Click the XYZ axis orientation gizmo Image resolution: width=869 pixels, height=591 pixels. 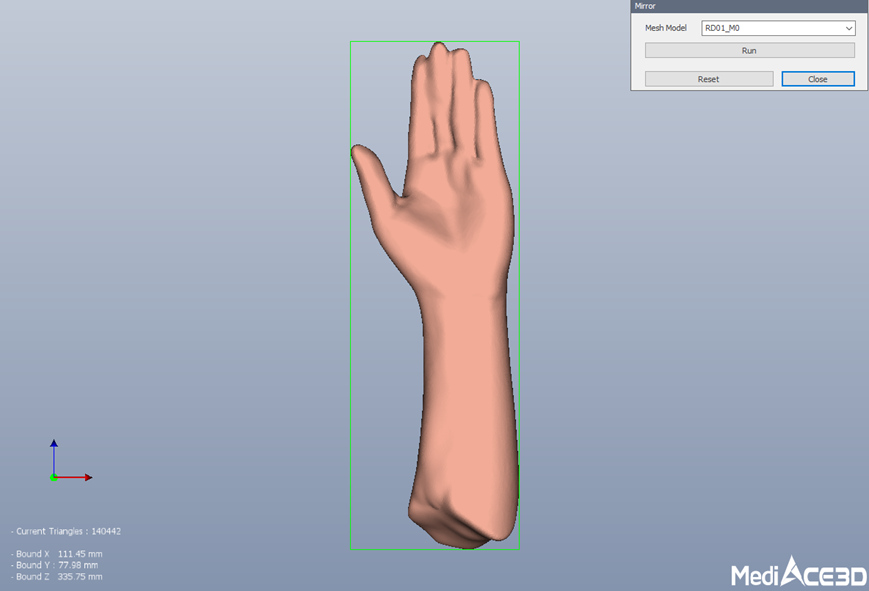[70, 461]
